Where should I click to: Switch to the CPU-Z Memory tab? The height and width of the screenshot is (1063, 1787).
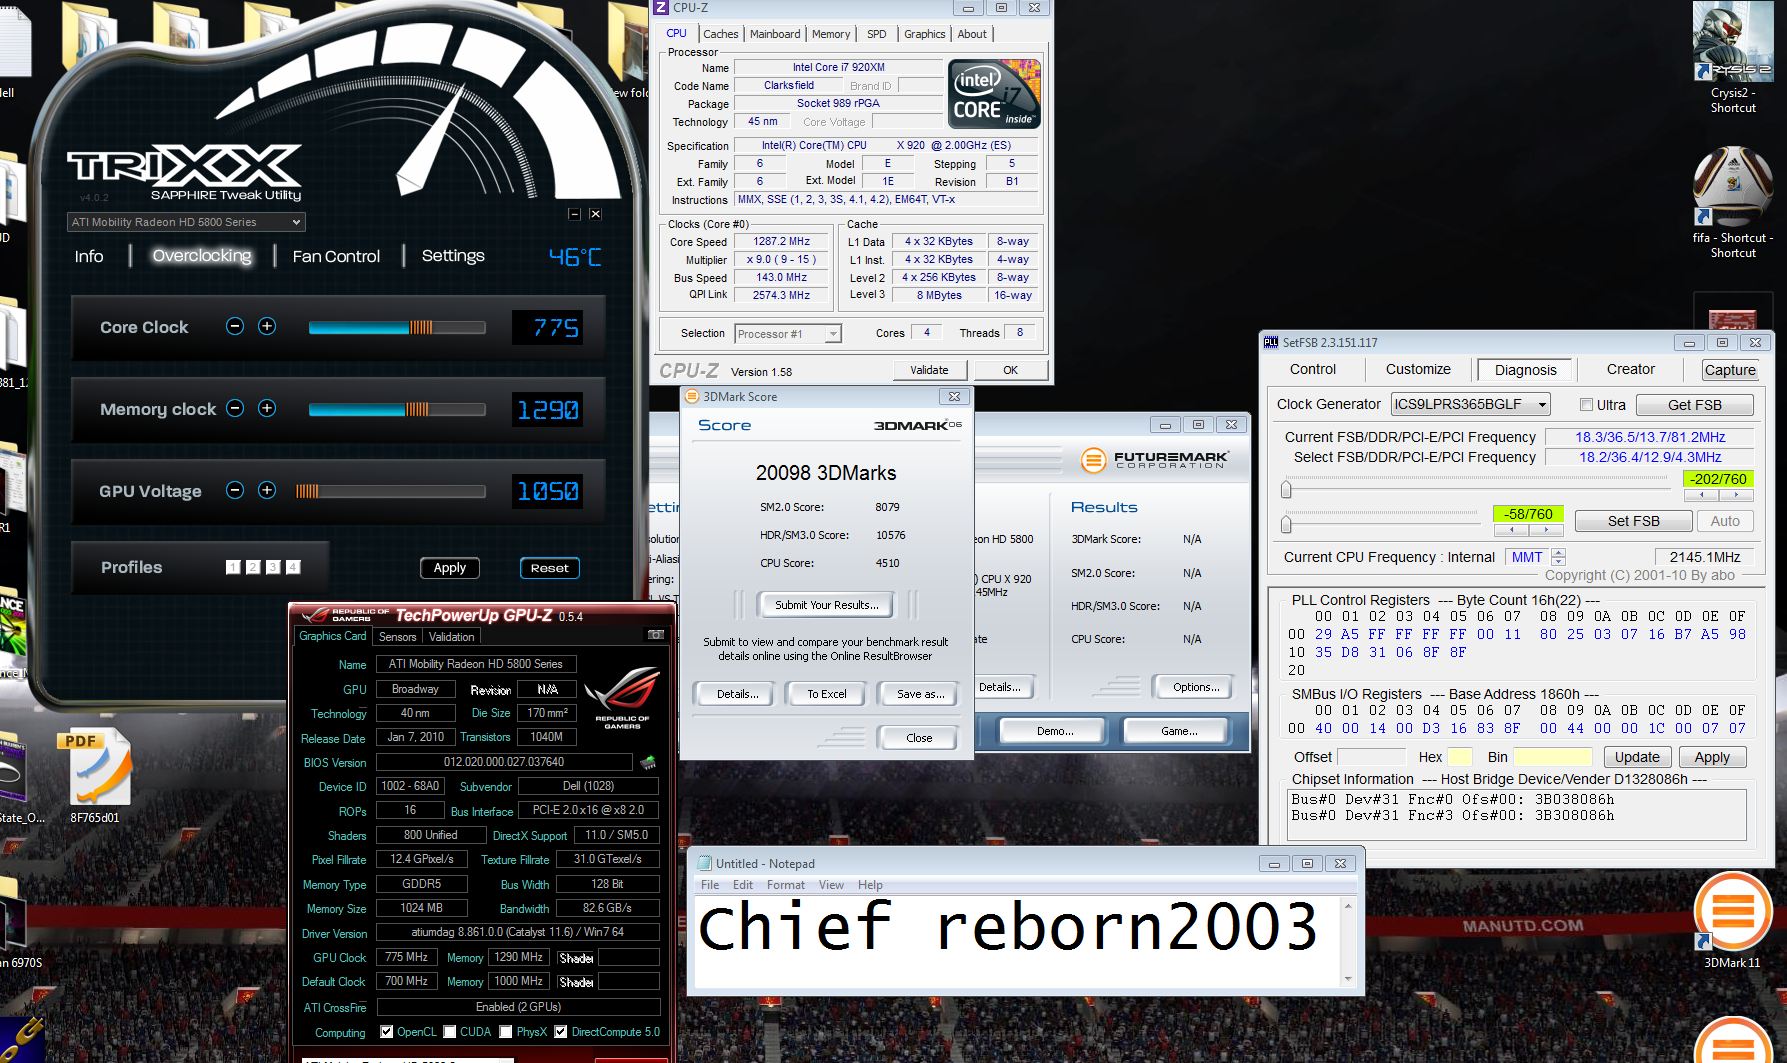click(831, 34)
